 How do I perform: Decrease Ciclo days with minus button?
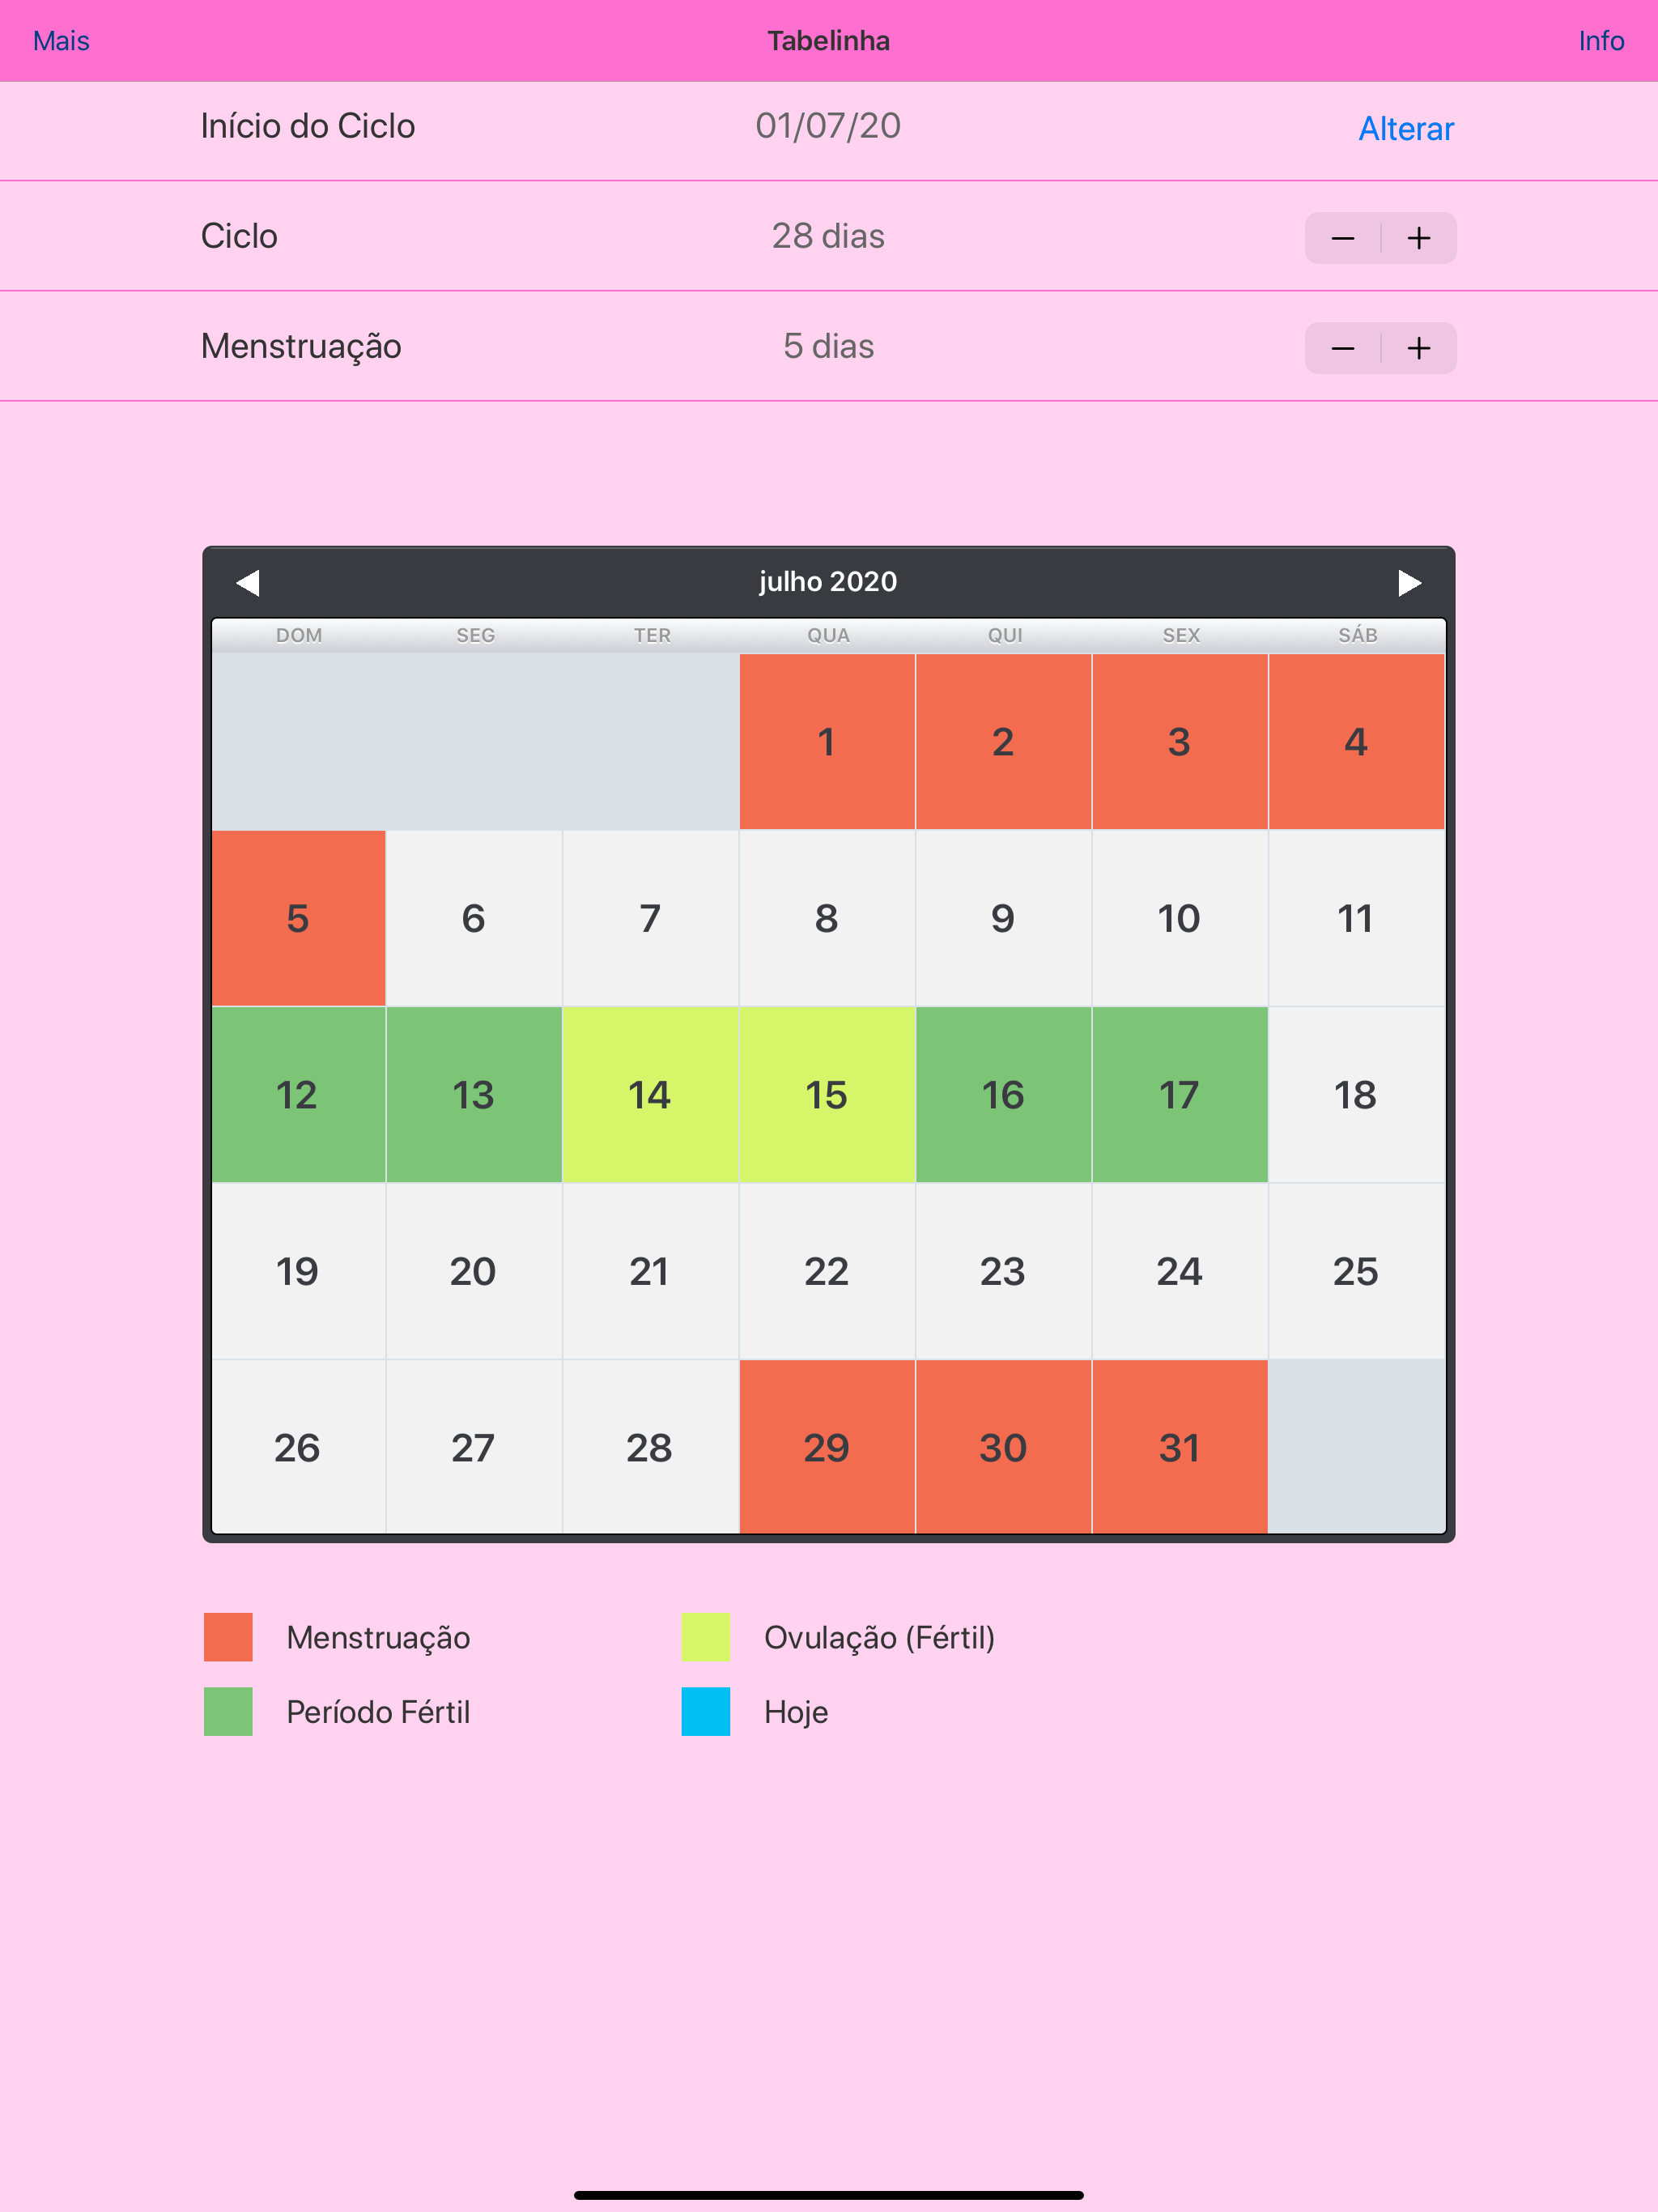click(1342, 238)
